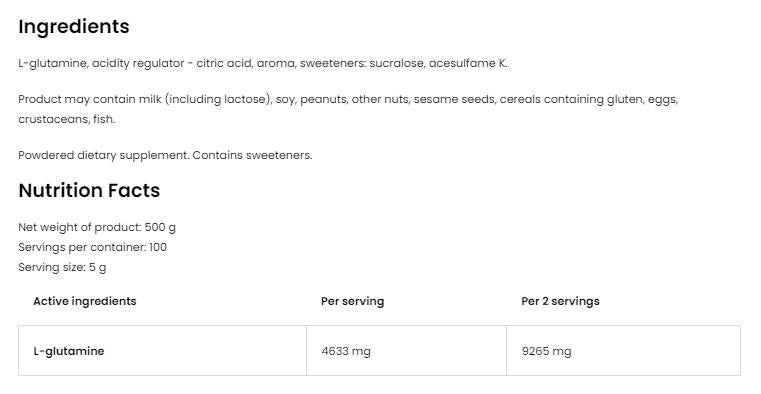This screenshot has height=394, width=761.
Task: Click 'acesulfame K' in the ingredients
Action: [x=467, y=64]
